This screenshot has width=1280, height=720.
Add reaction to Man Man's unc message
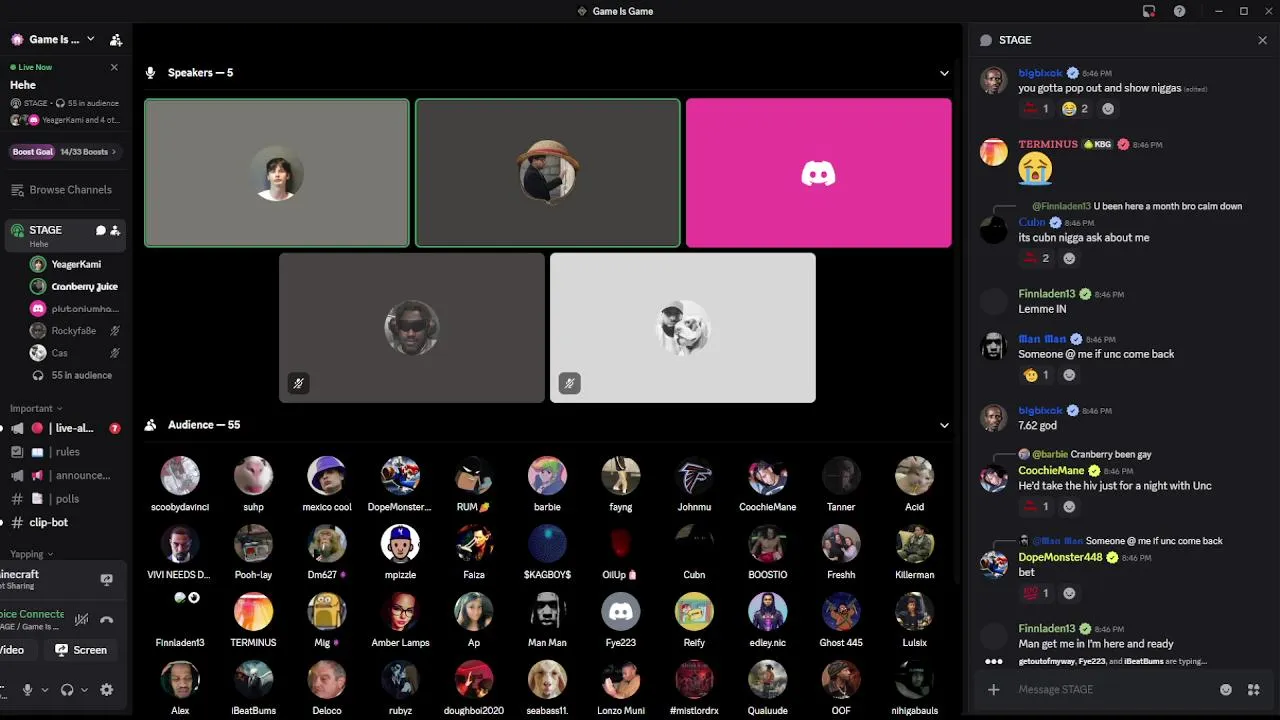click(x=1069, y=375)
